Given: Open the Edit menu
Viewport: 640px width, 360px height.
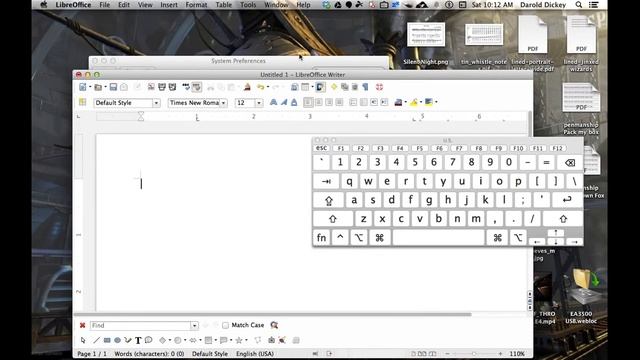Looking at the screenshot, I should pyautogui.click(x=124, y=5).
